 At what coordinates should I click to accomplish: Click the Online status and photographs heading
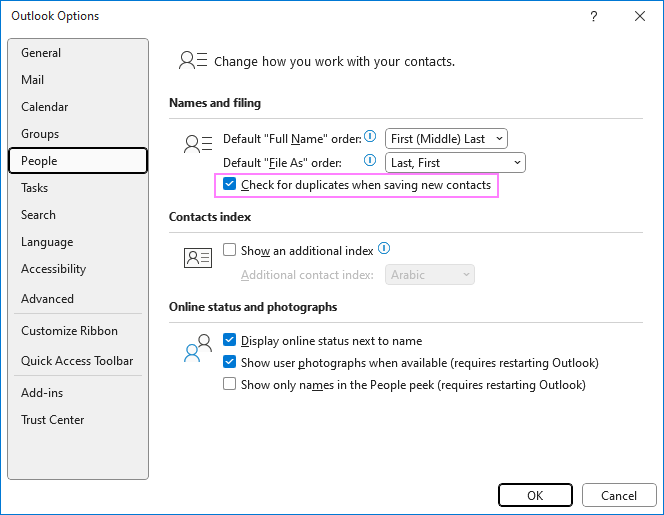(x=253, y=307)
